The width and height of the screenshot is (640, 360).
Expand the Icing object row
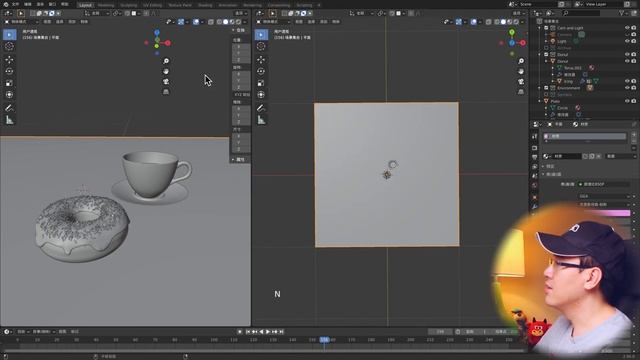coord(553,81)
